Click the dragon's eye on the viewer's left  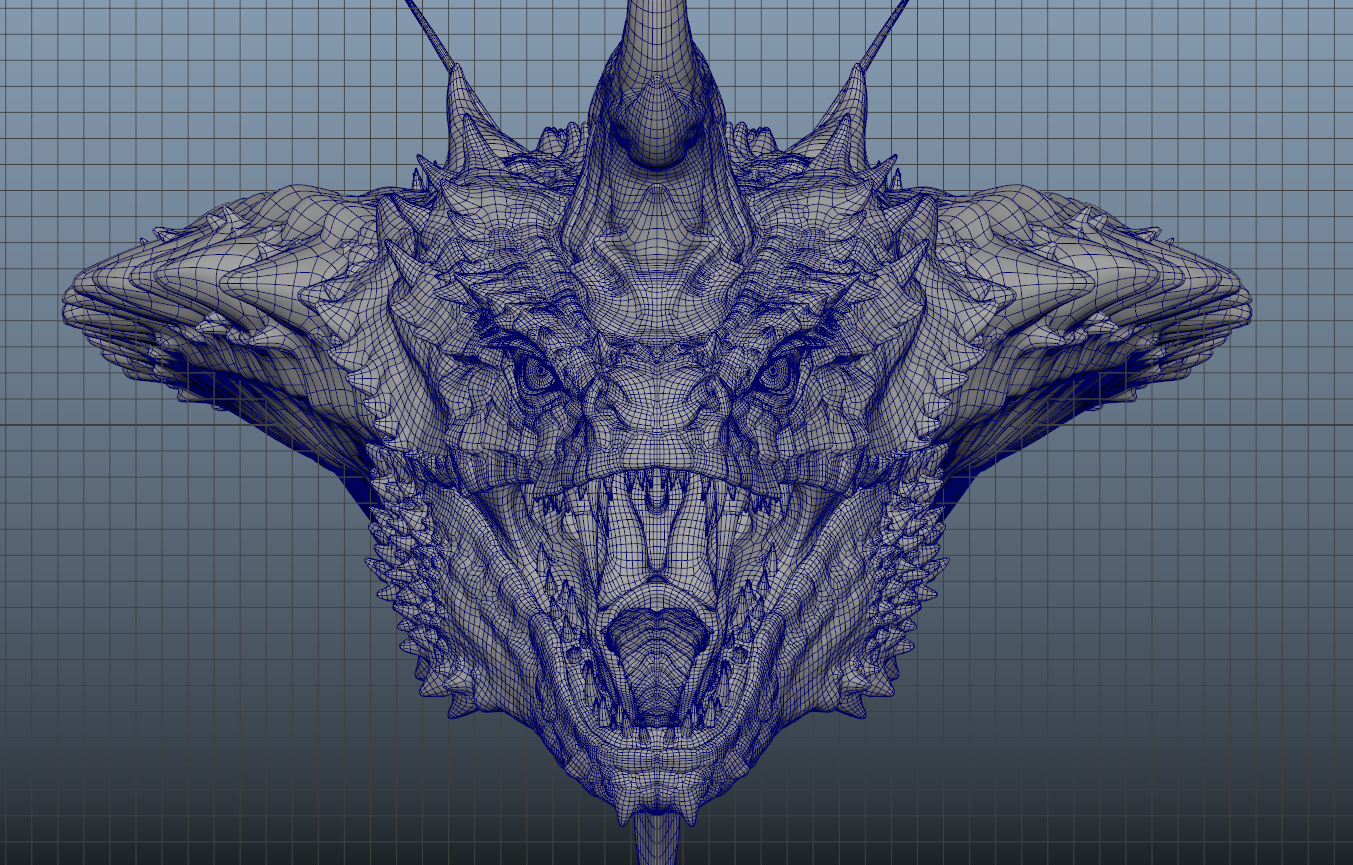[x=539, y=373]
